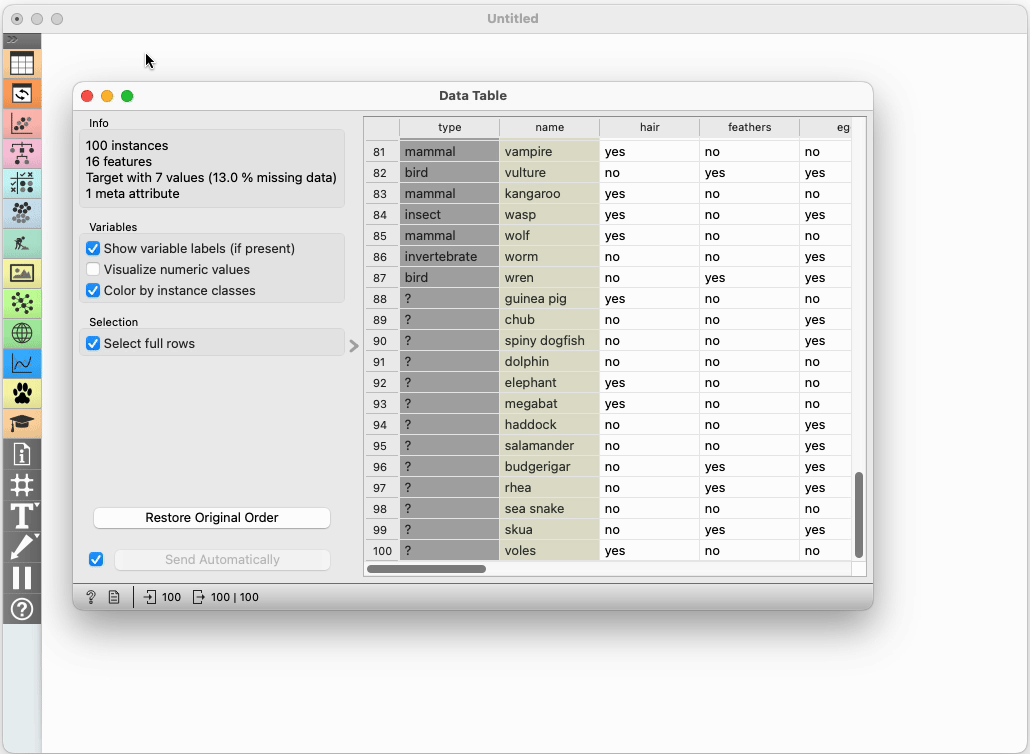Toggle Color by instance classes
The image size is (1030, 754).
[x=93, y=290]
